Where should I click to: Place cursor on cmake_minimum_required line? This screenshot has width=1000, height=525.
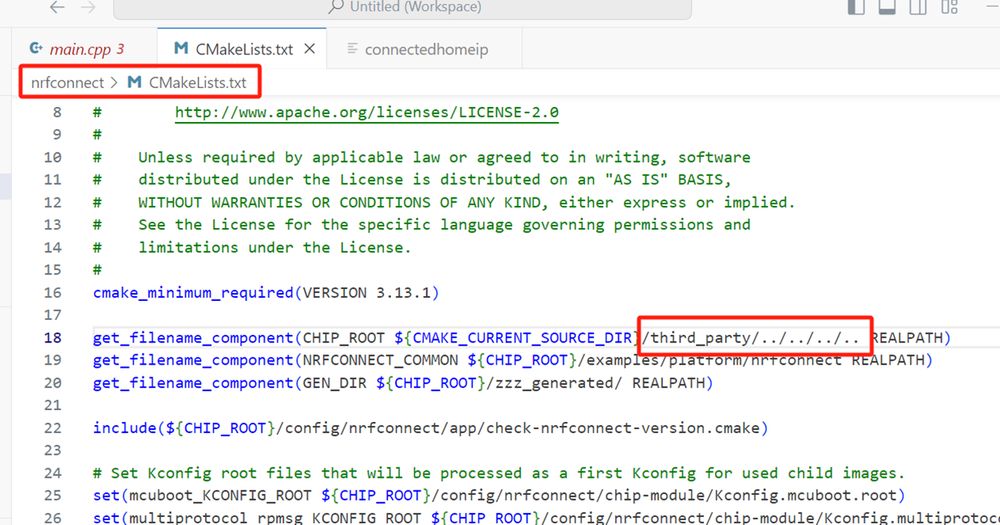click(x=266, y=293)
